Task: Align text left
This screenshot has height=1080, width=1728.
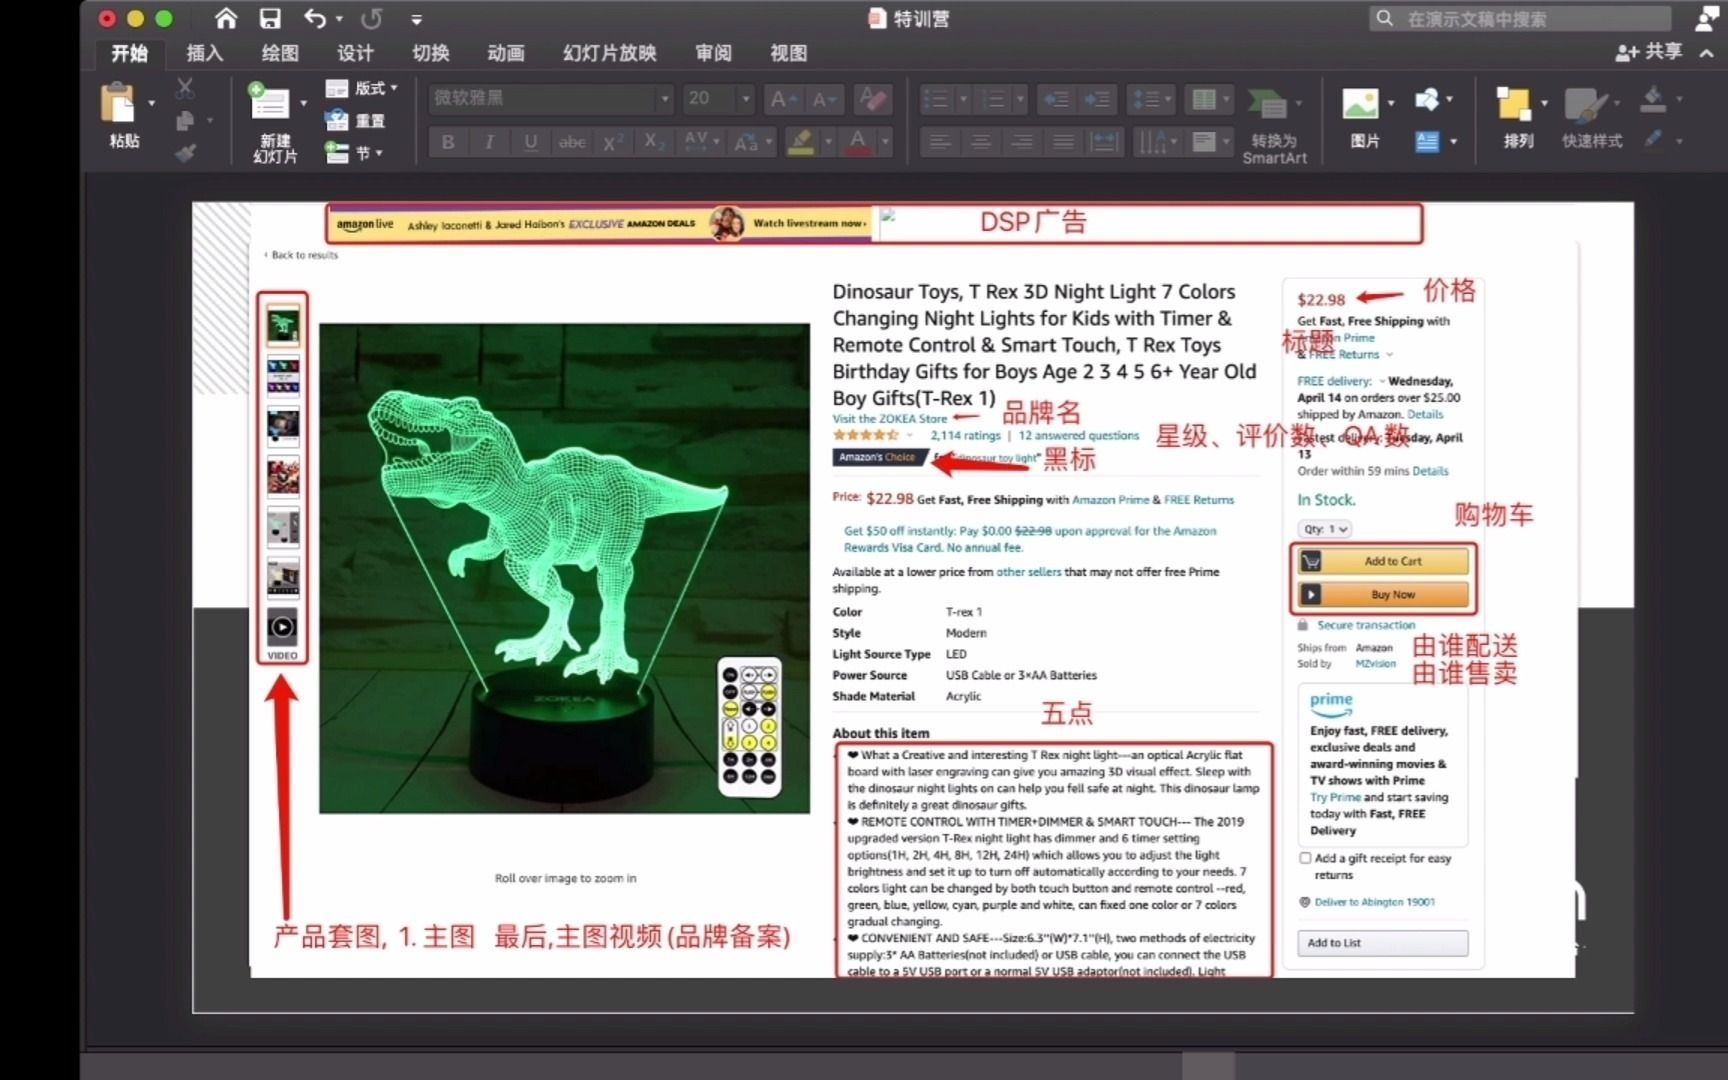Action: (940, 142)
